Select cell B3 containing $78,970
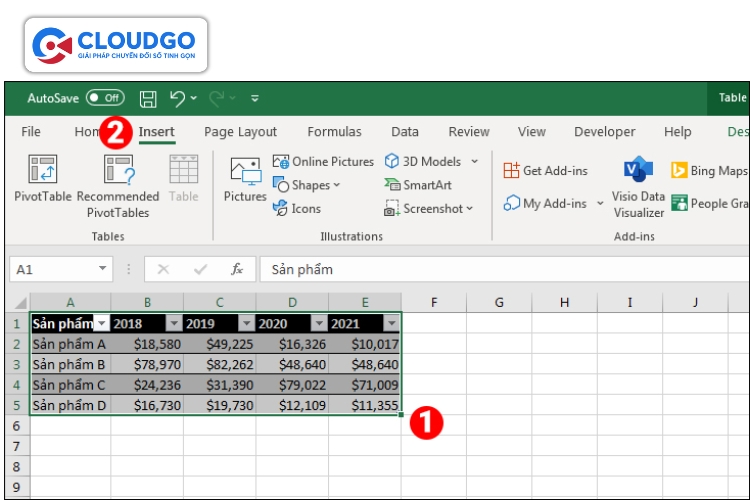Viewport: 750px width, 500px height. click(x=147, y=365)
